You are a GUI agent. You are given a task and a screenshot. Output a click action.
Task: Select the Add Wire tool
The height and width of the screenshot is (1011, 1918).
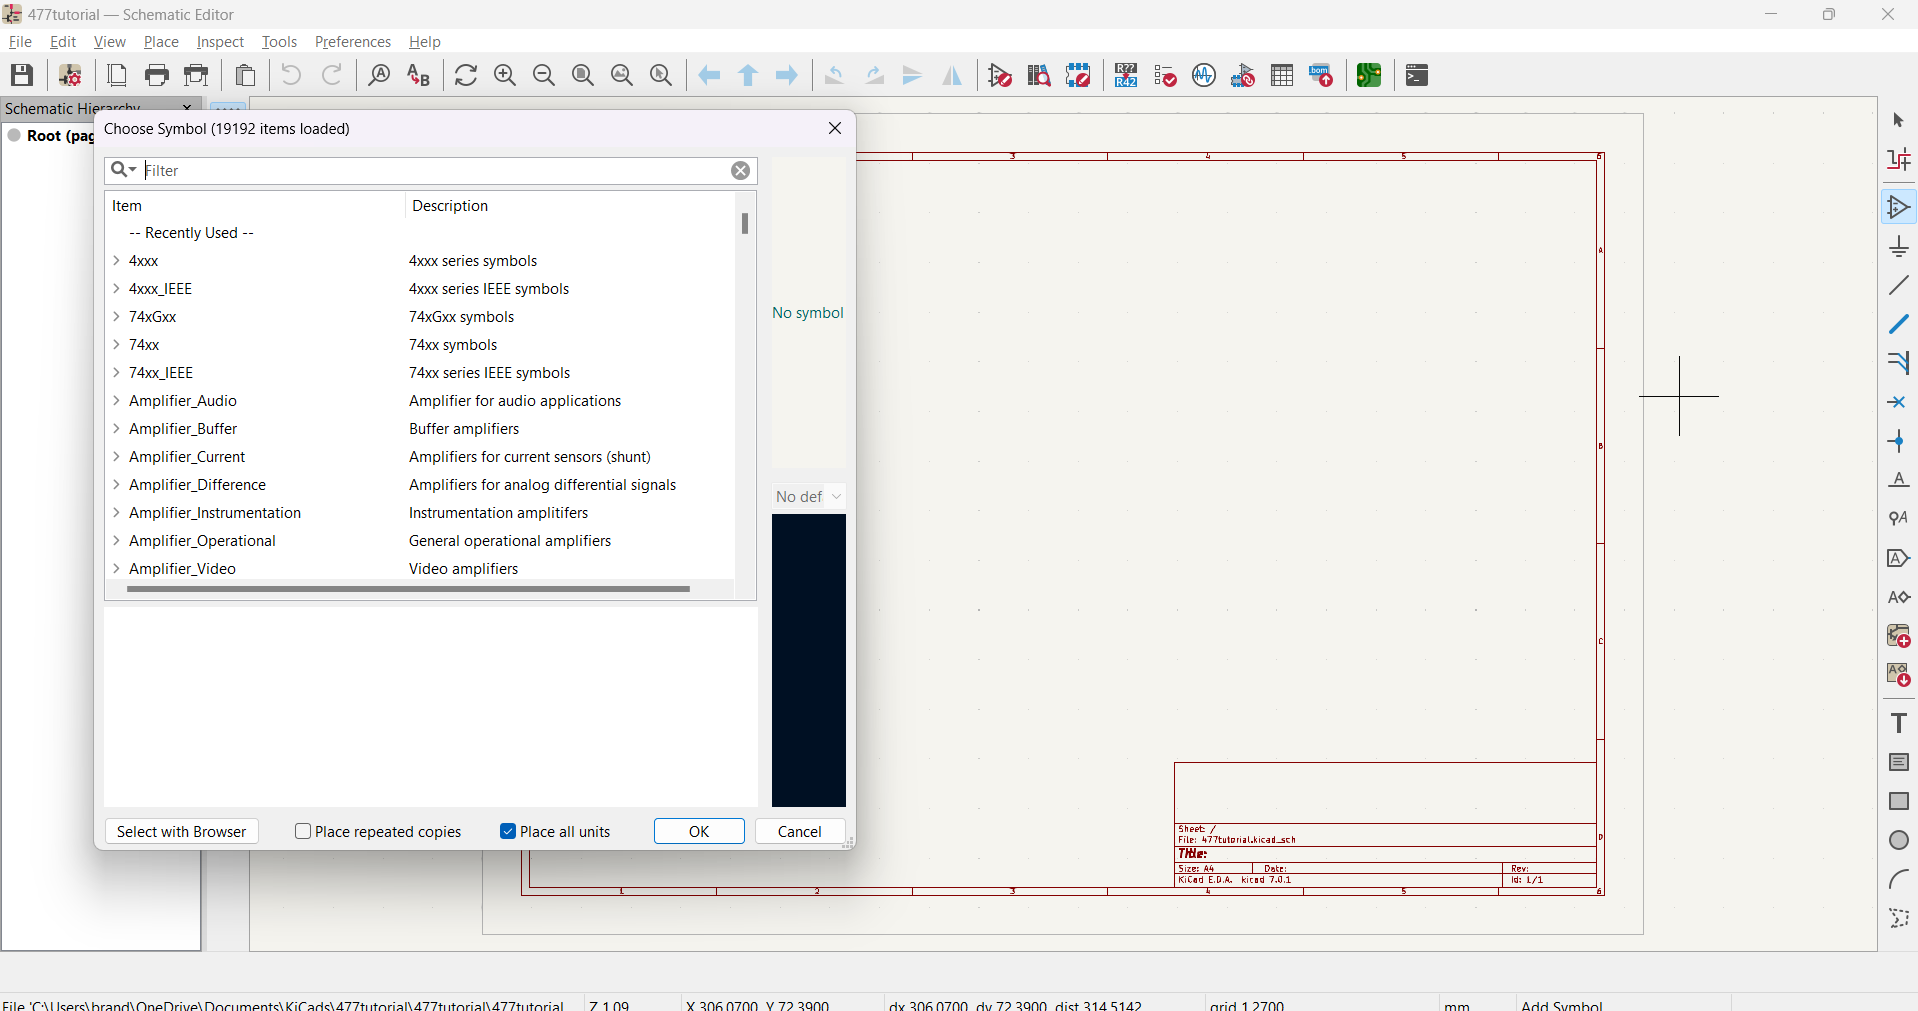[x=1898, y=286]
